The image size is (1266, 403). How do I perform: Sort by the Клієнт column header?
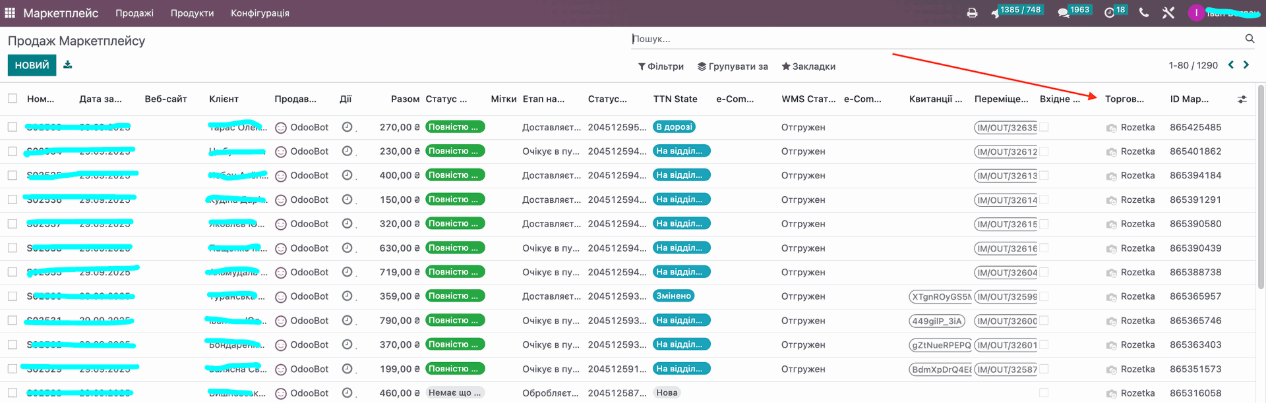pyautogui.click(x=224, y=99)
